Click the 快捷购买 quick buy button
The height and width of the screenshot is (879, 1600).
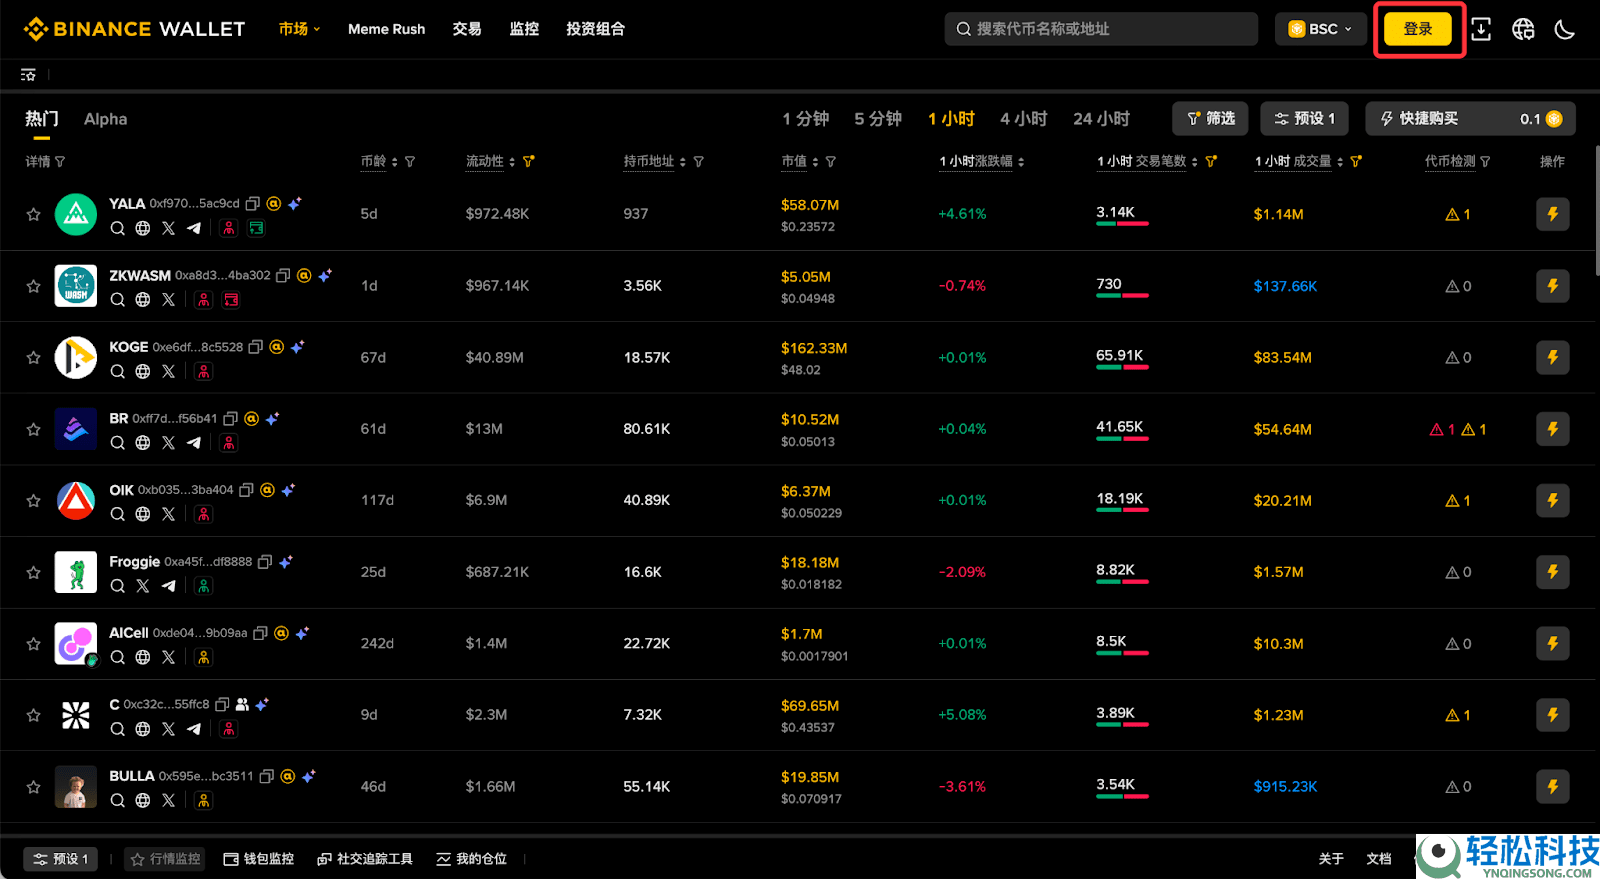1419,118
